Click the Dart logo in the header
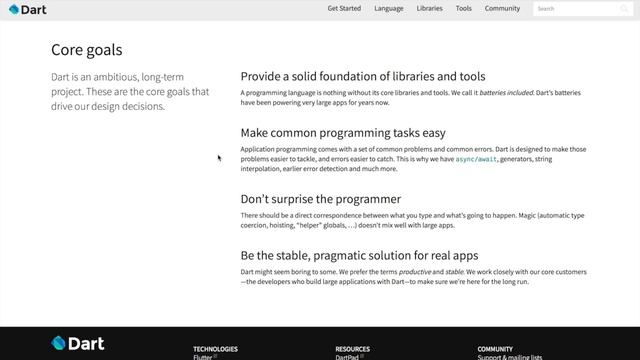This screenshot has width=640, height=360. click(28, 9)
